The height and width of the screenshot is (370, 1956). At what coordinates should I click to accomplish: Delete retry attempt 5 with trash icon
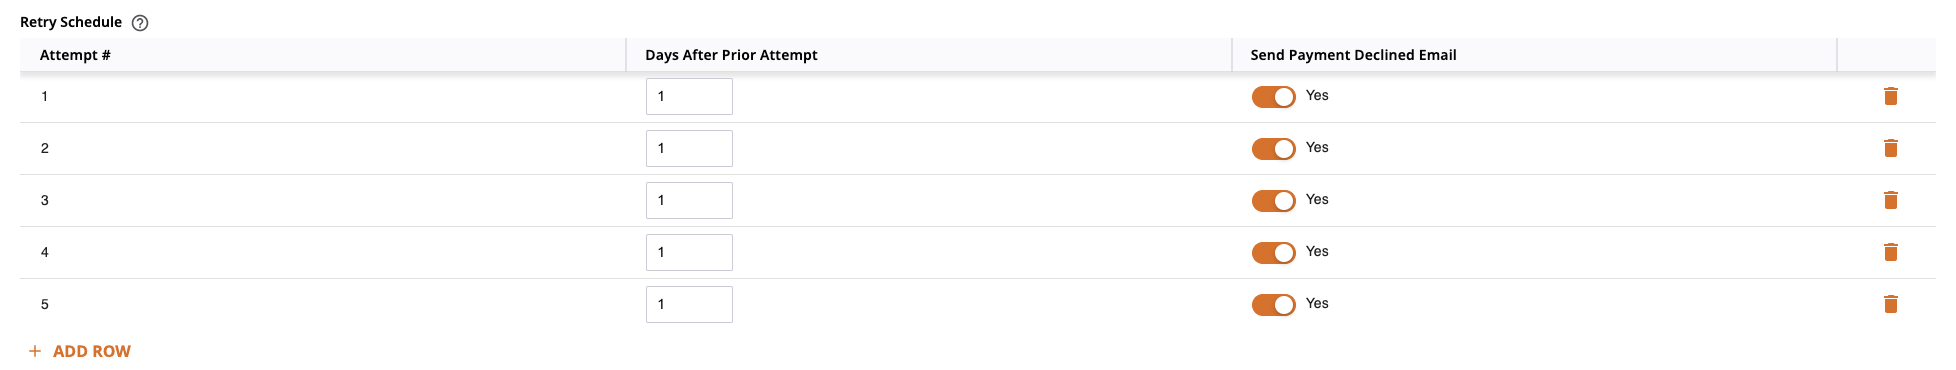click(1891, 304)
